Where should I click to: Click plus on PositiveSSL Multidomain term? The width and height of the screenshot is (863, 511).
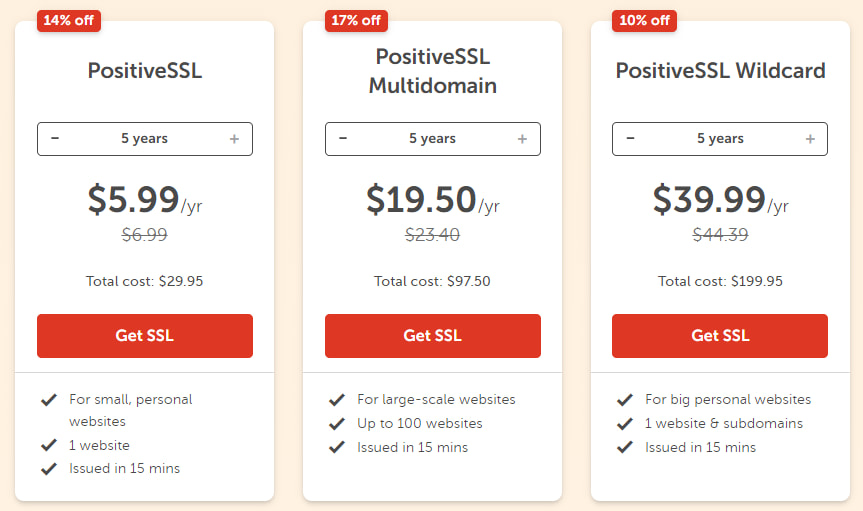[522, 139]
